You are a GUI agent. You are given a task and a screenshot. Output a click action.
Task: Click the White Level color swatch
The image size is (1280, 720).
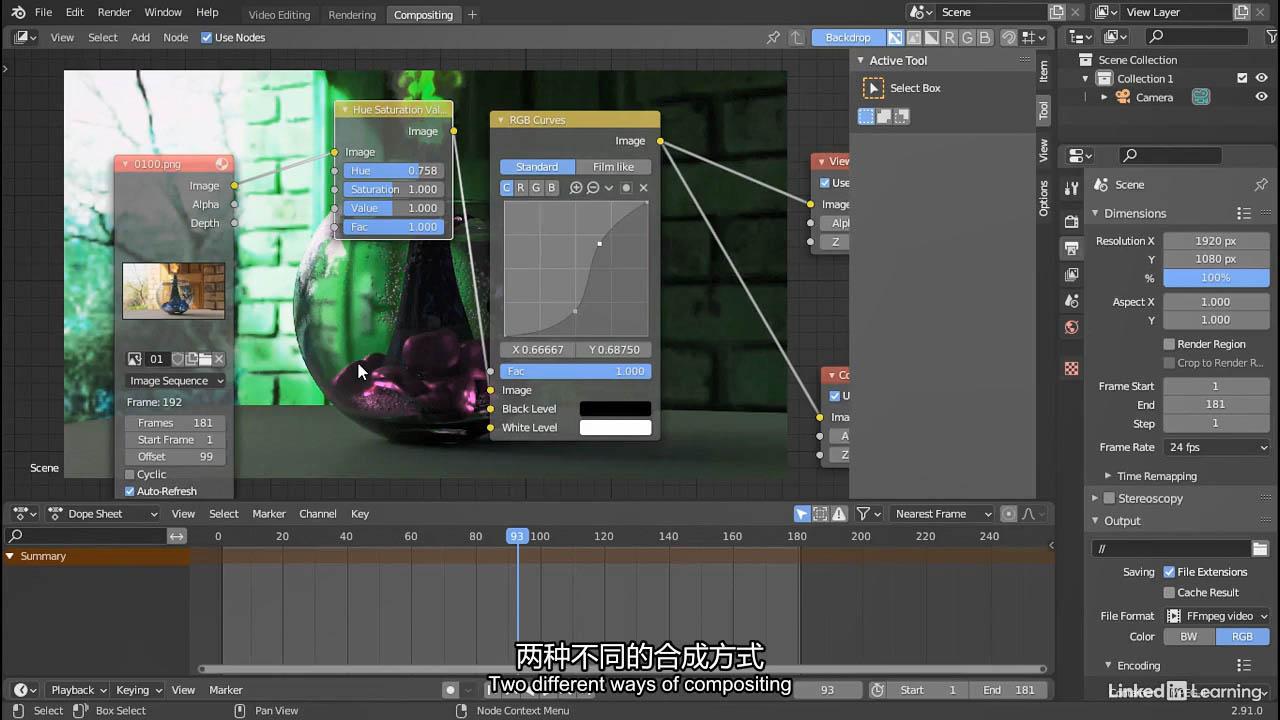point(615,428)
